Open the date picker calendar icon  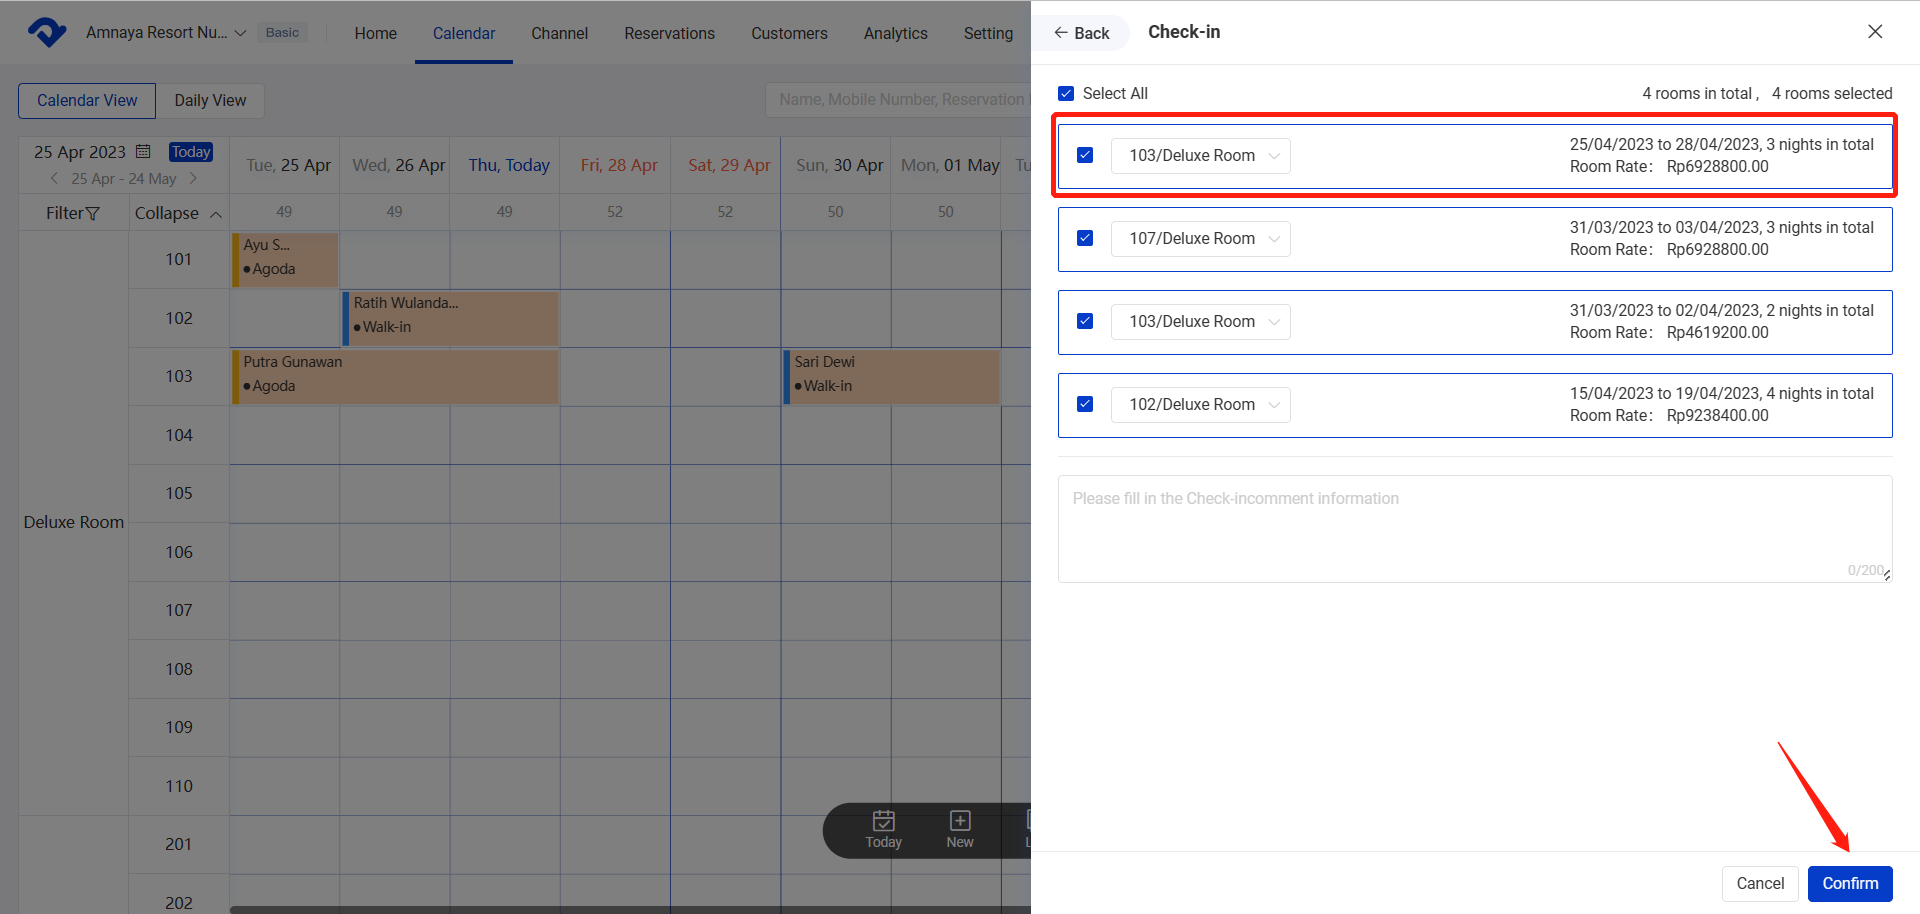pyautogui.click(x=143, y=152)
